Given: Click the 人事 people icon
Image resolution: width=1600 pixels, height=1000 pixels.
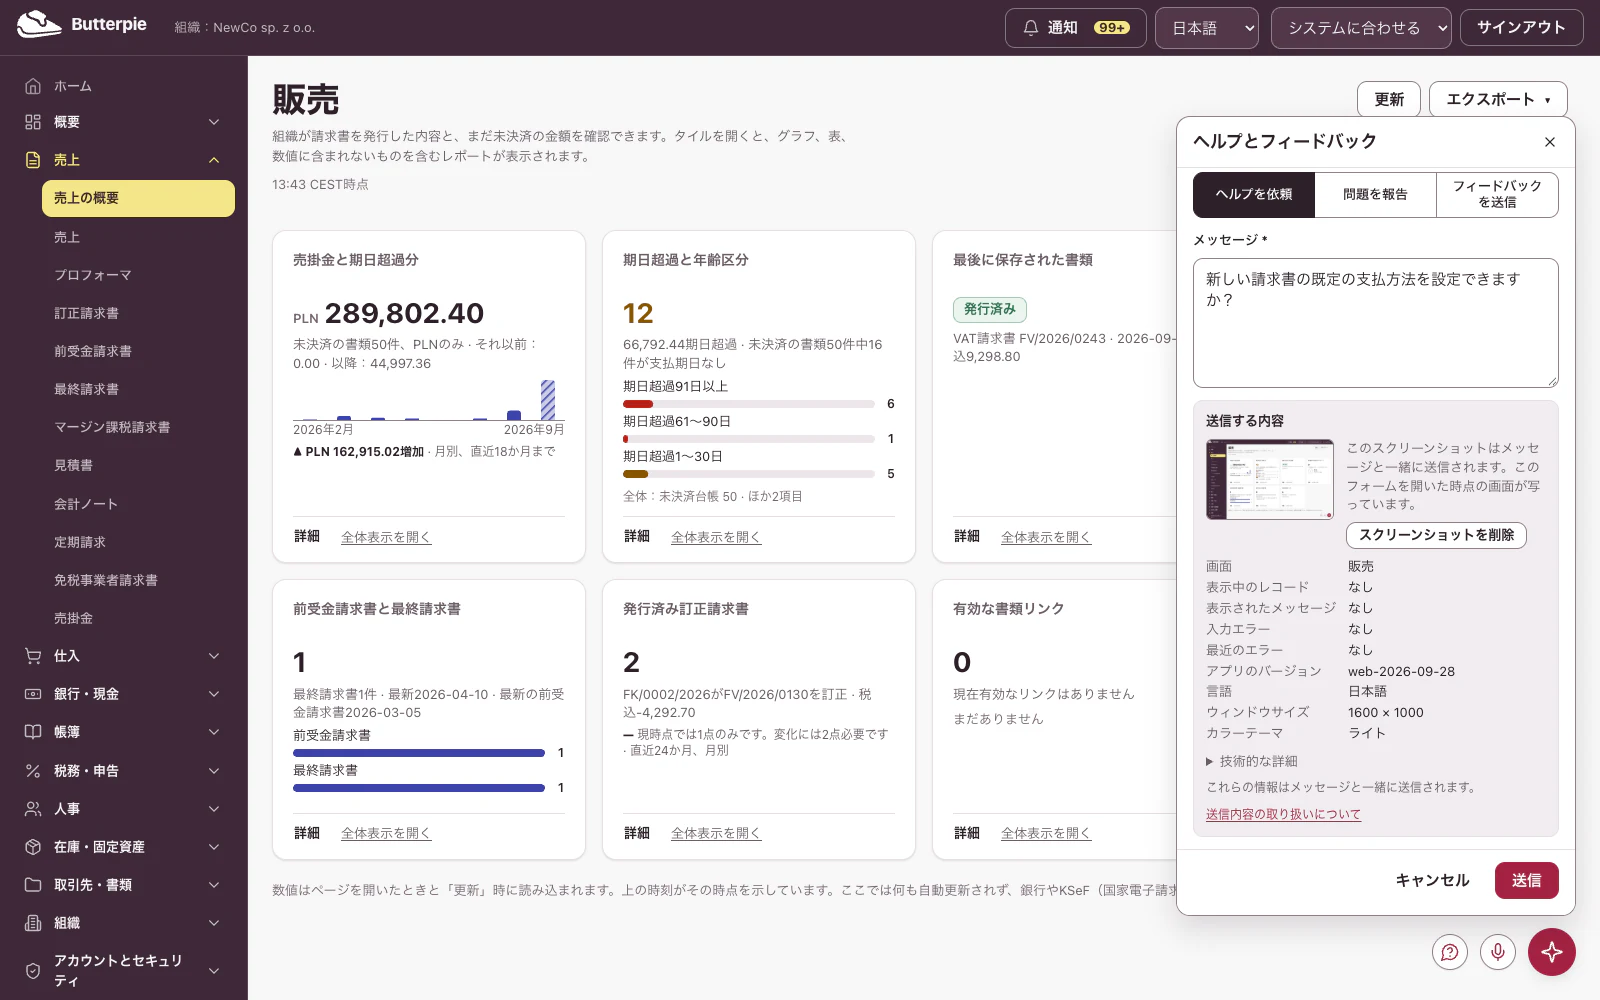Looking at the screenshot, I should [x=33, y=809].
